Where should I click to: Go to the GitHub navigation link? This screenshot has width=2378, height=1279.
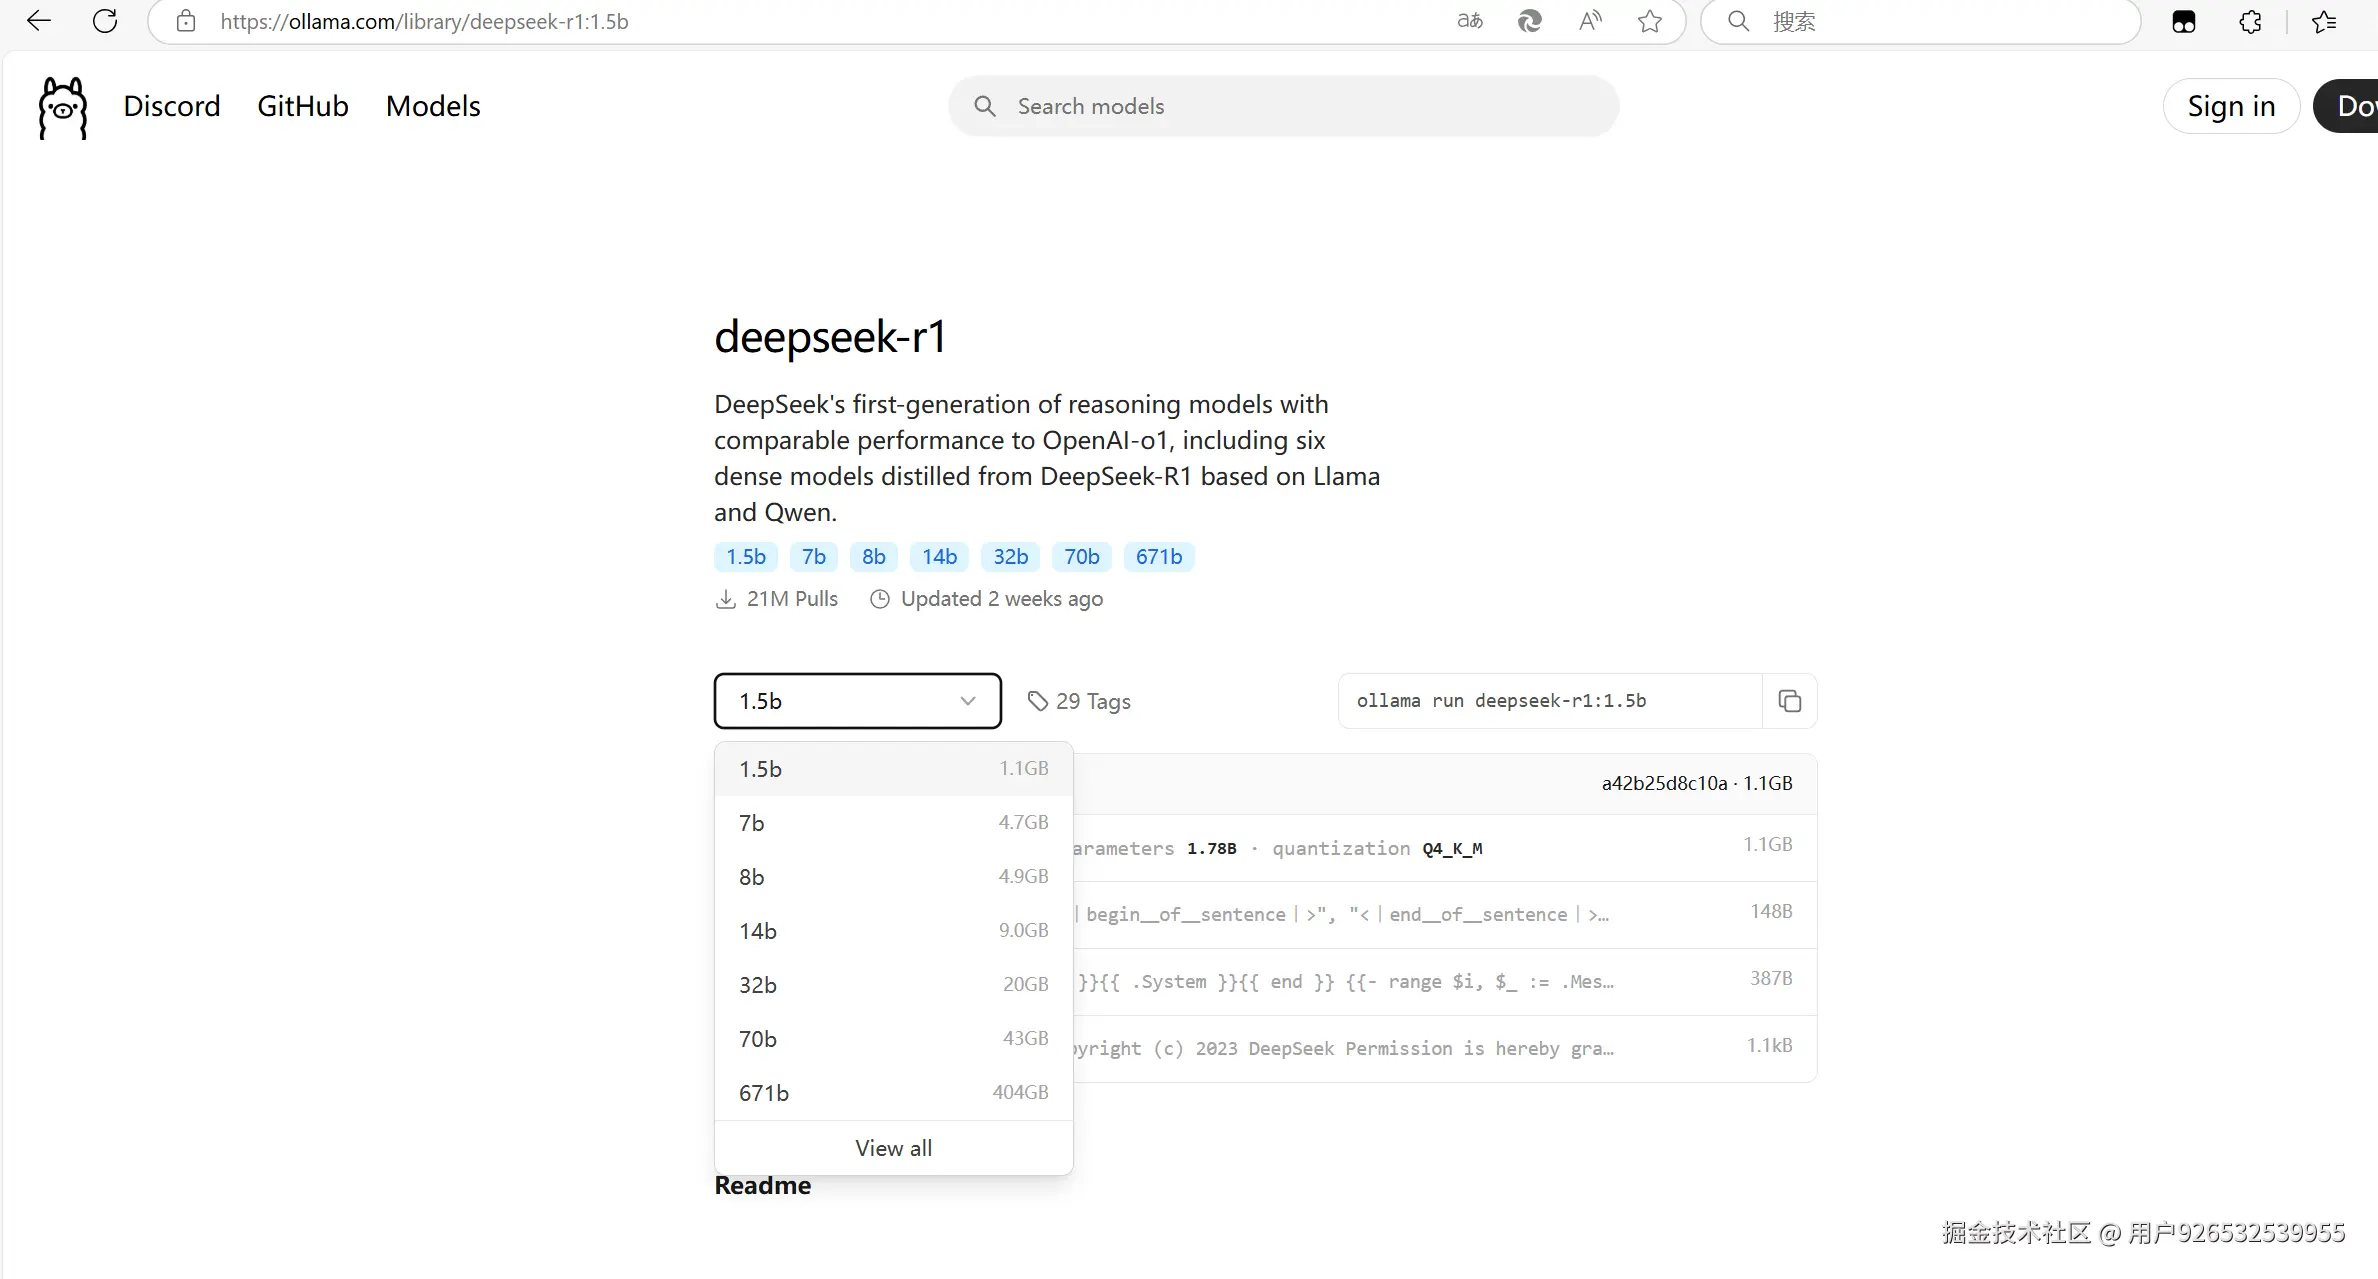click(x=302, y=106)
